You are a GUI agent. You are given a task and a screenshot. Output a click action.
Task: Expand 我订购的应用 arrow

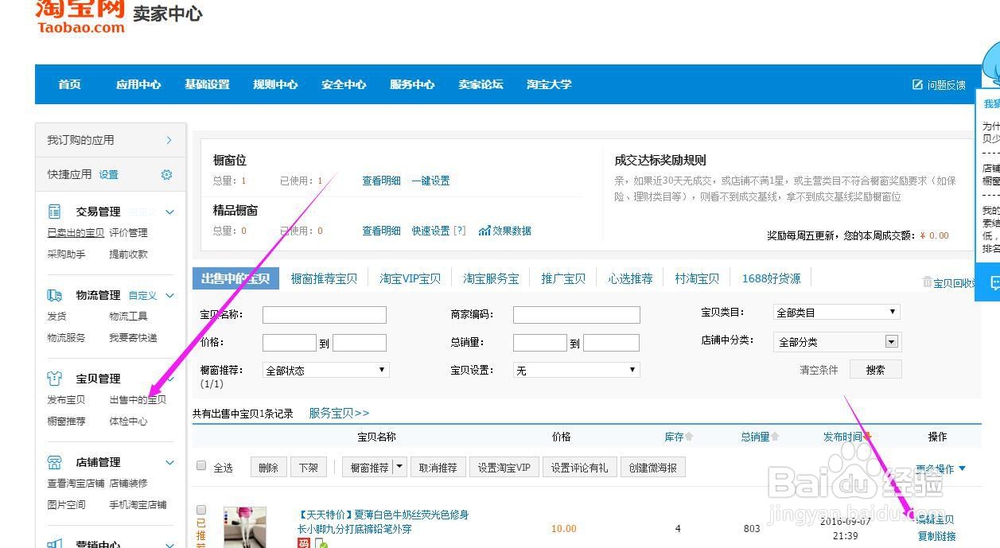point(169,140)
